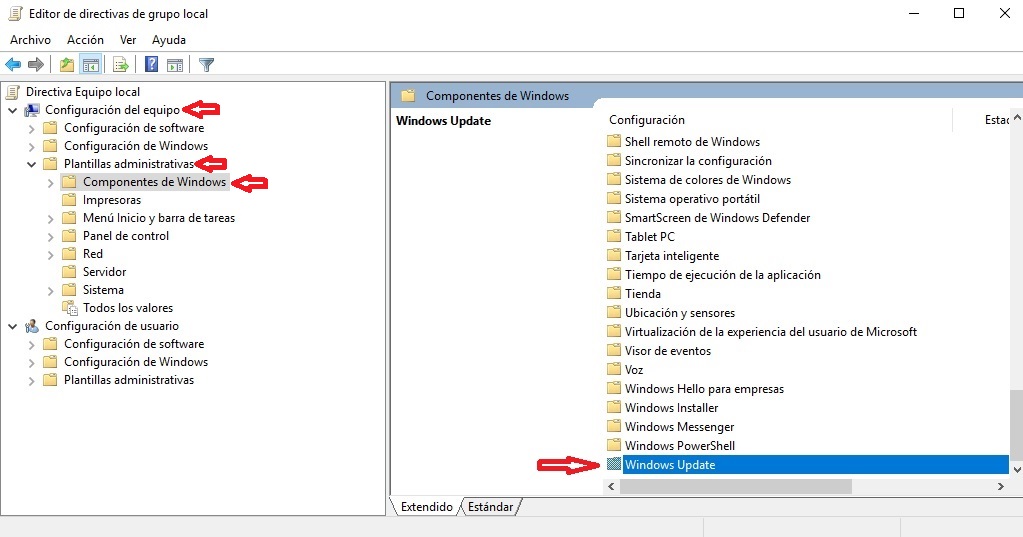Collapse the Configuración de usuario node
This screenshot has height=537, width=1023.
coord(12,326)
